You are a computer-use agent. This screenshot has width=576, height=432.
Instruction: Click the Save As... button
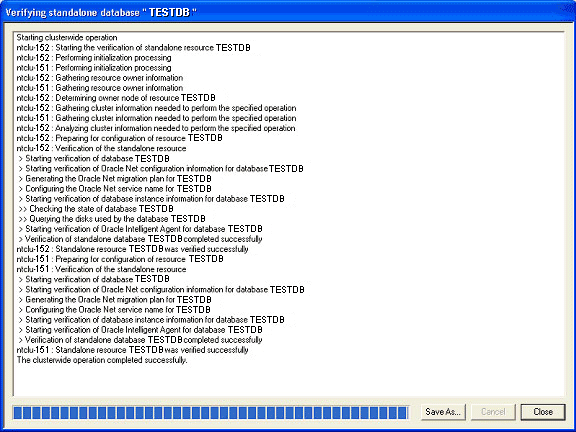(443, 412)
